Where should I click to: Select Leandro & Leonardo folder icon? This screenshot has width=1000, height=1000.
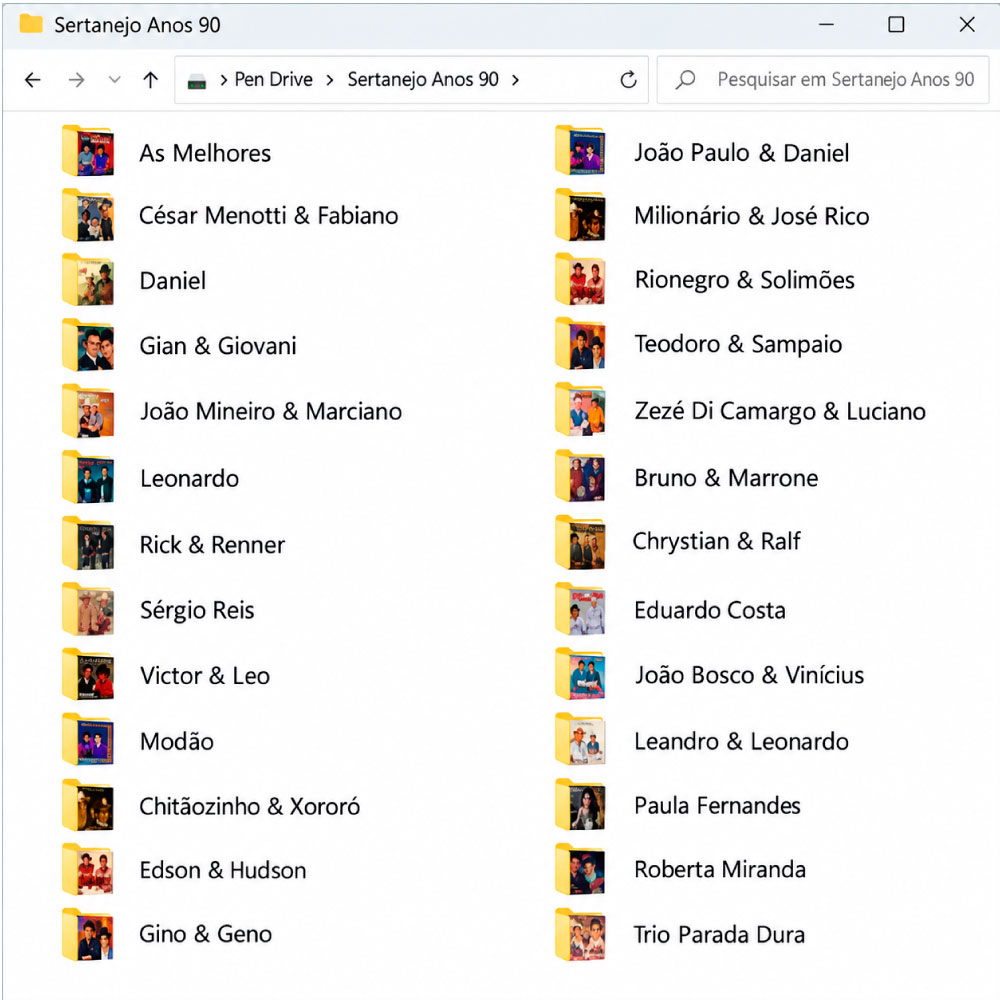[580, 740]
